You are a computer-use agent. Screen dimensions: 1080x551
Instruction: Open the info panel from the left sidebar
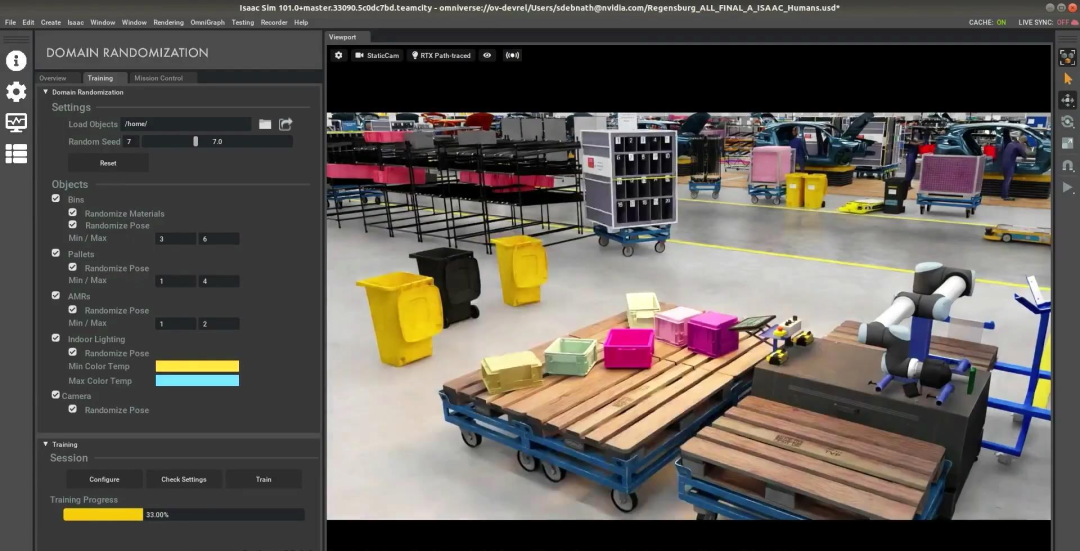16,60
